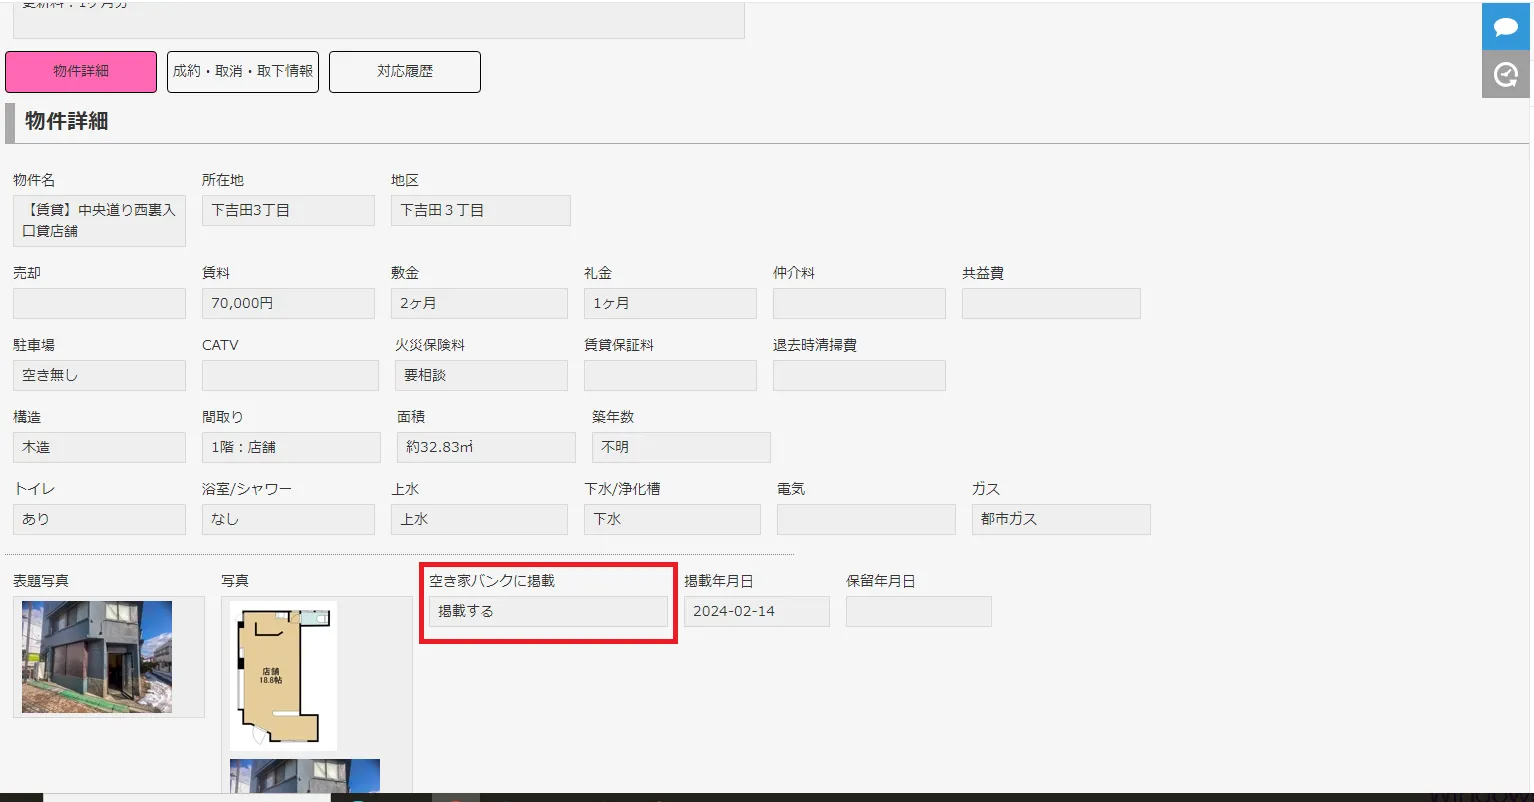Image resolution: width=1534 pixels, height=802 pixels.
Task: Open the blue chat bubble icon
Action: 1506,26
